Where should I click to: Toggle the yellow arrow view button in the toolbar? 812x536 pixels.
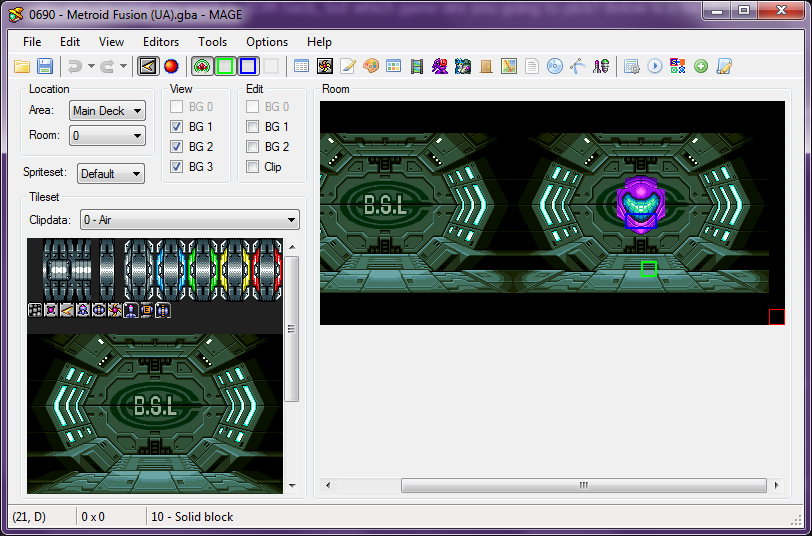148,66
